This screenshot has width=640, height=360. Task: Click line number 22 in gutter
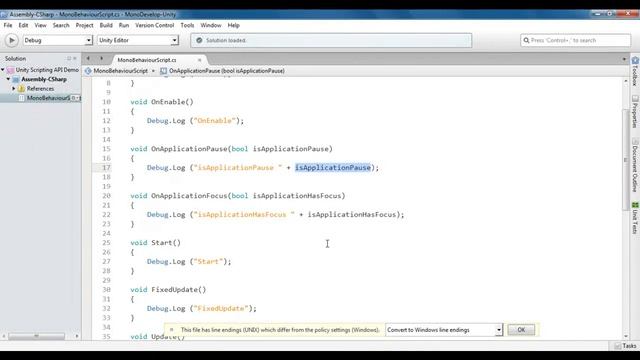pyautogui.click(x=106, y=215)
